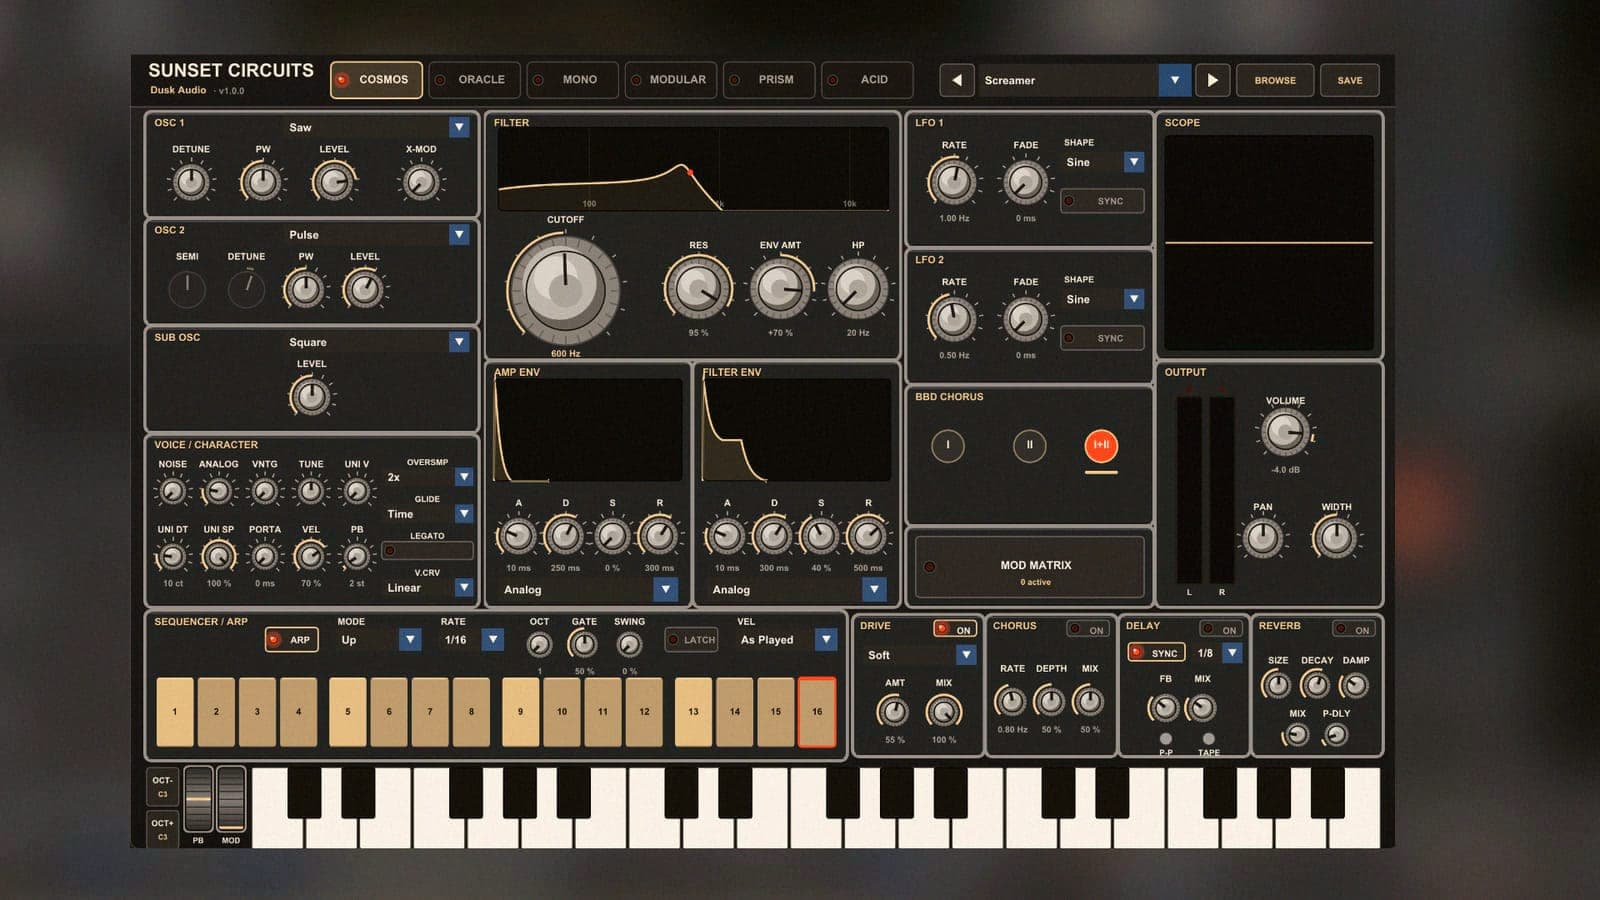Toggle LFO 1 SYNC

(1101, 201)
